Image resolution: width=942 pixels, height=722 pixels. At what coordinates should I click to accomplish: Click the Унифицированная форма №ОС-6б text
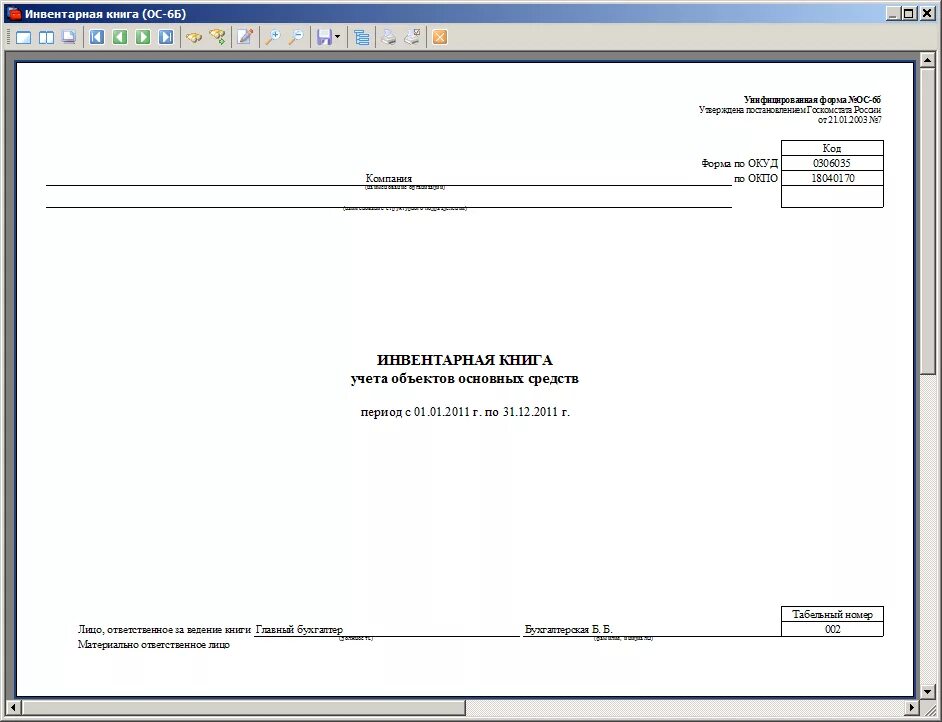[812, 100]
